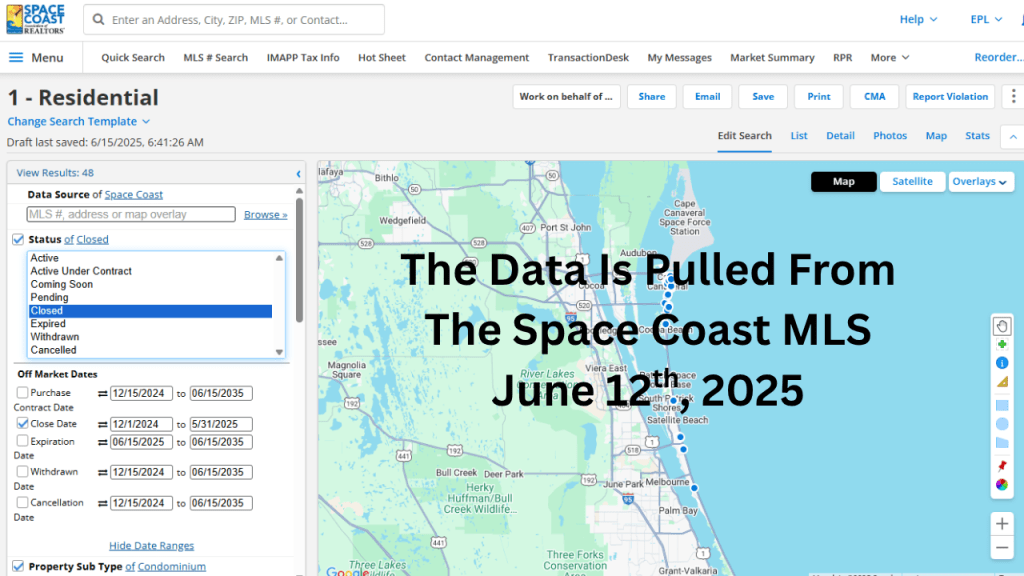Zoom in on the map with plus control
This screenshot has height=576, width=1024.
point(1002,523)
